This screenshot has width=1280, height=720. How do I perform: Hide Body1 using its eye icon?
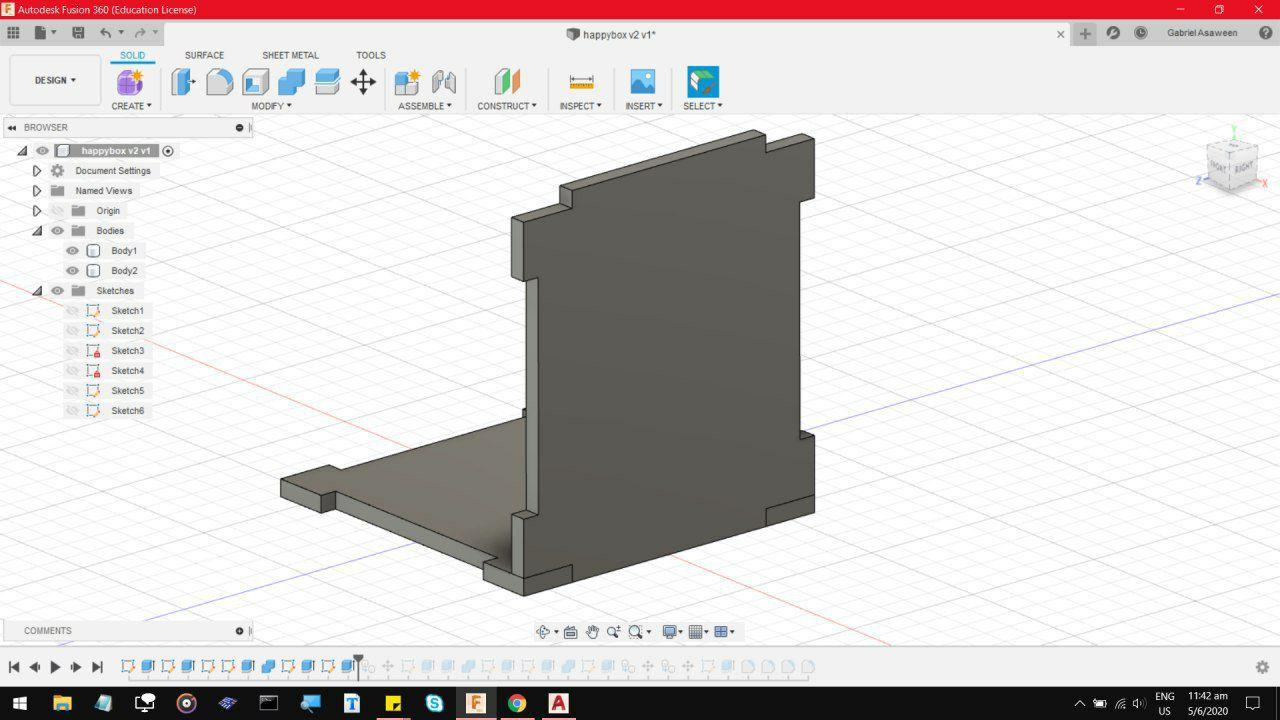point(72,251)
